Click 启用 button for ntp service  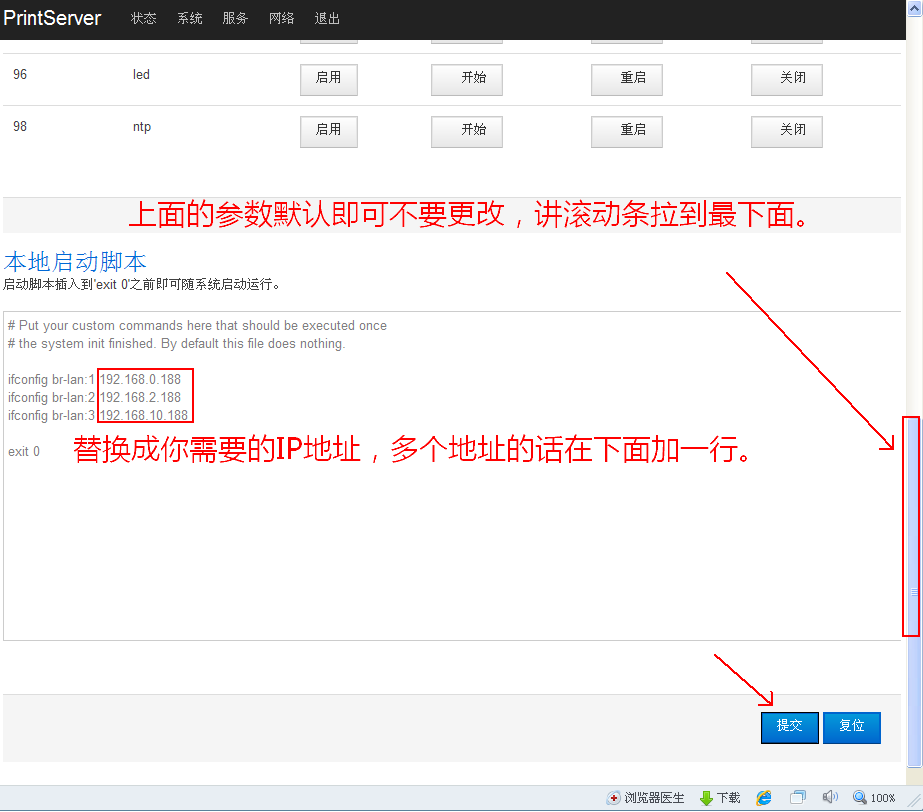[x=328, y=131]
